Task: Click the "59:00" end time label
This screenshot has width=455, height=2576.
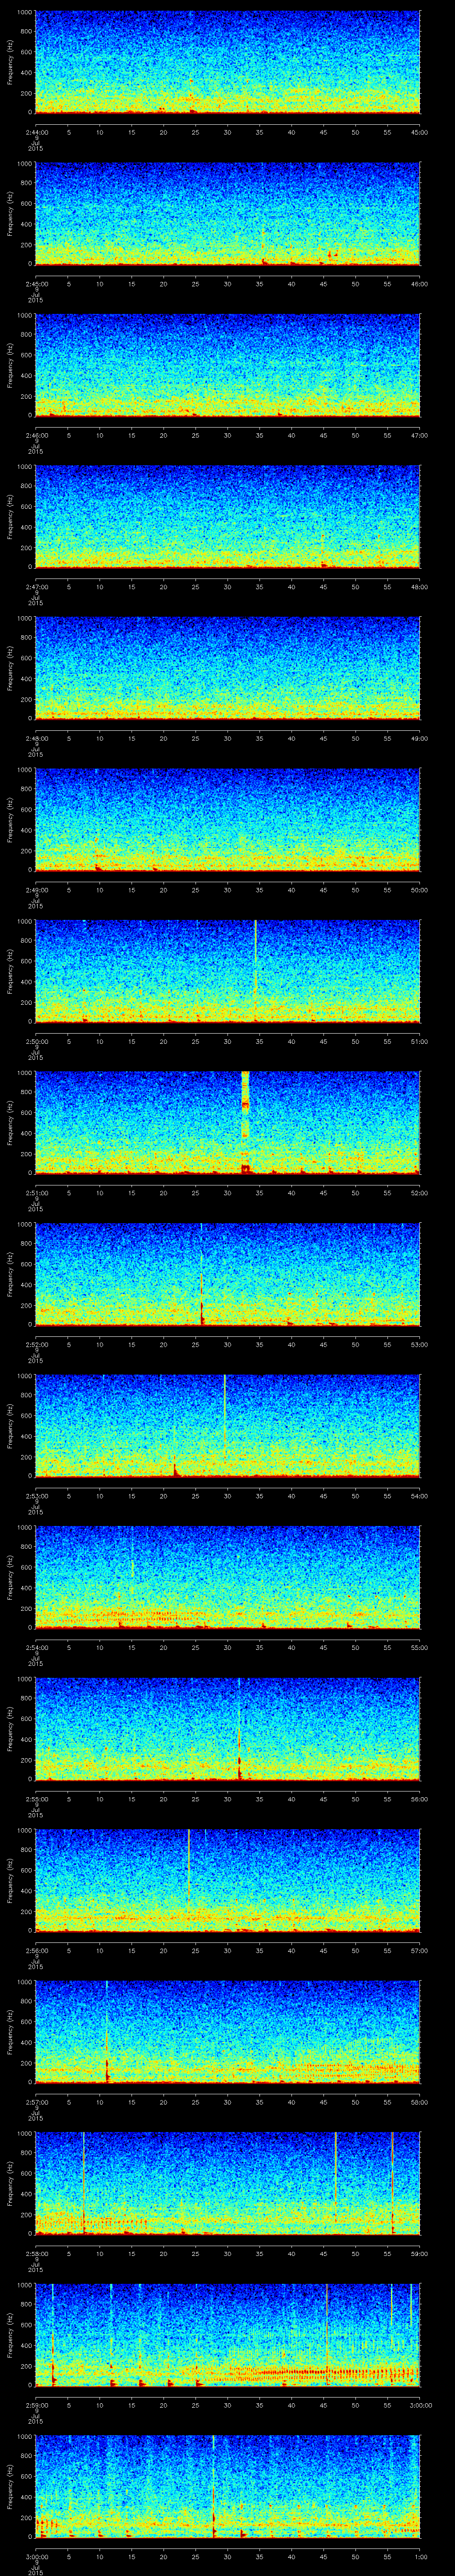Action: click(x=420, y=2254)
